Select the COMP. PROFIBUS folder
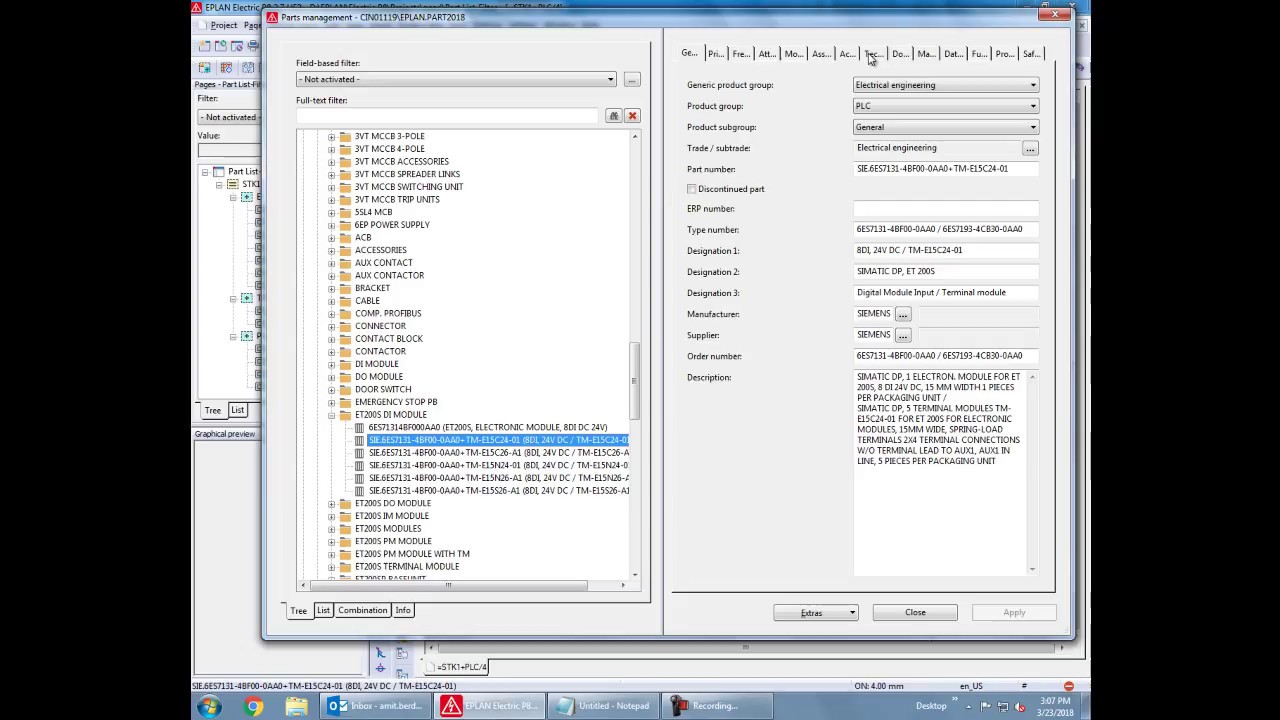 click(x=388, y=314)
